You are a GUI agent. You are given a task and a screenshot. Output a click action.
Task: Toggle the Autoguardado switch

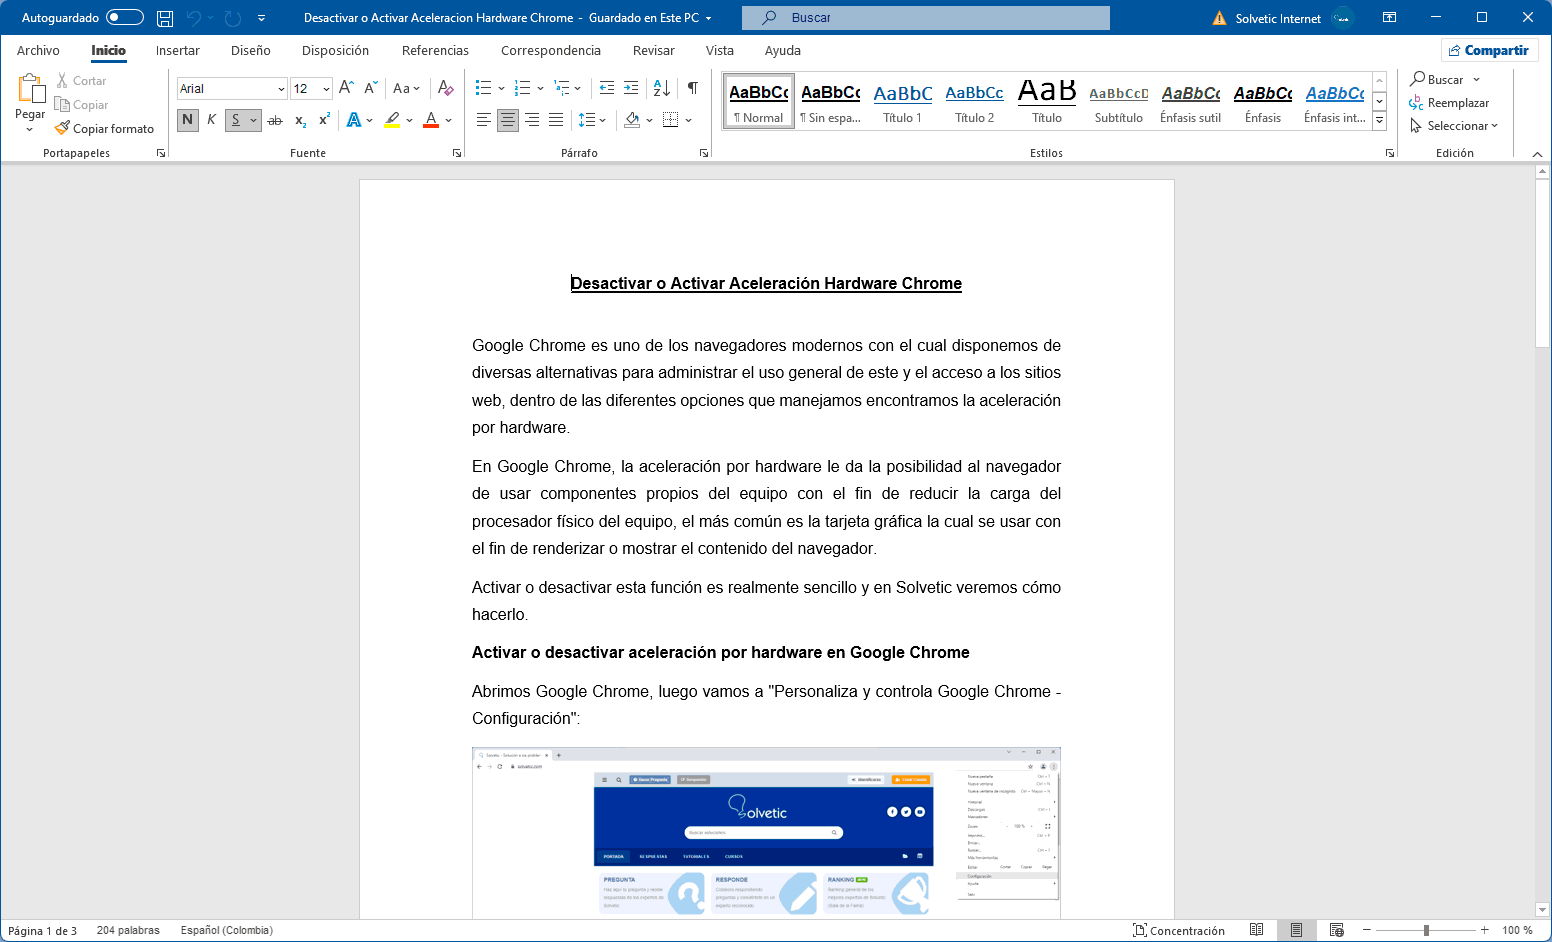[x=125, y=18]
